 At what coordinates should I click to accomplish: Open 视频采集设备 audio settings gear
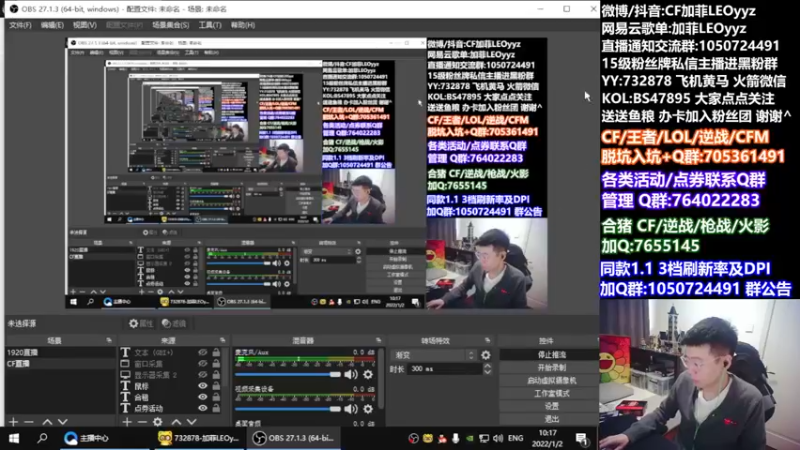[368, 409]
